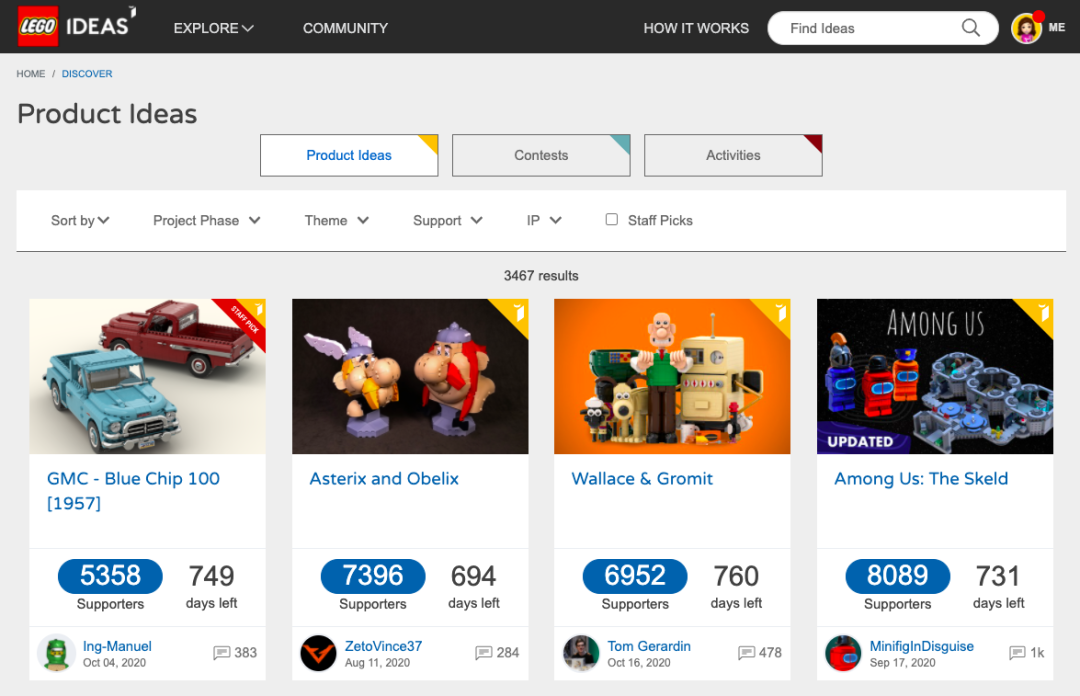Screen dimensions: 1080x696
Task: Click the search magnifier icon
Action: pos(970,28)
